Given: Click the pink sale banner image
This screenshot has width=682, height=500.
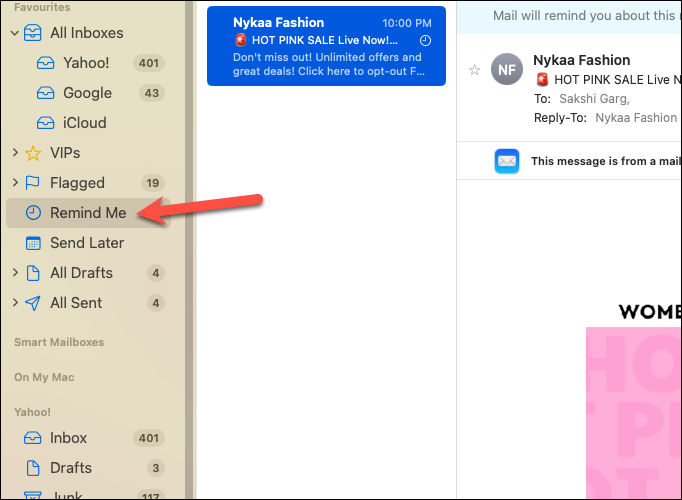Looking at the screenshot, I should click(x=634, y=413).
